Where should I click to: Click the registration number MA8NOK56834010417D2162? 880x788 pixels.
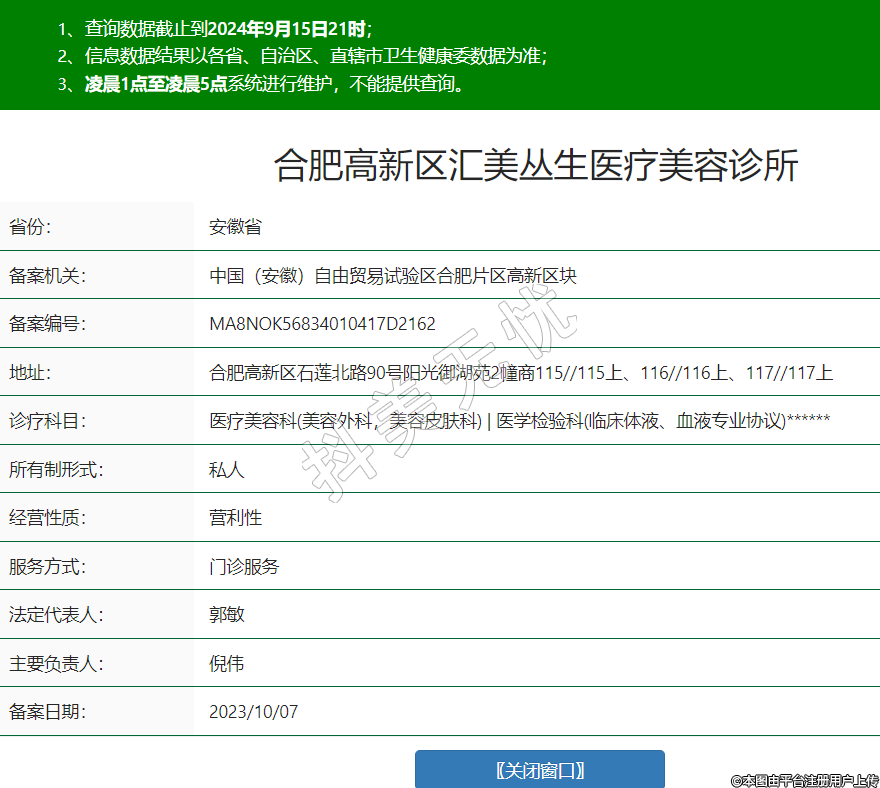[322, 324]
